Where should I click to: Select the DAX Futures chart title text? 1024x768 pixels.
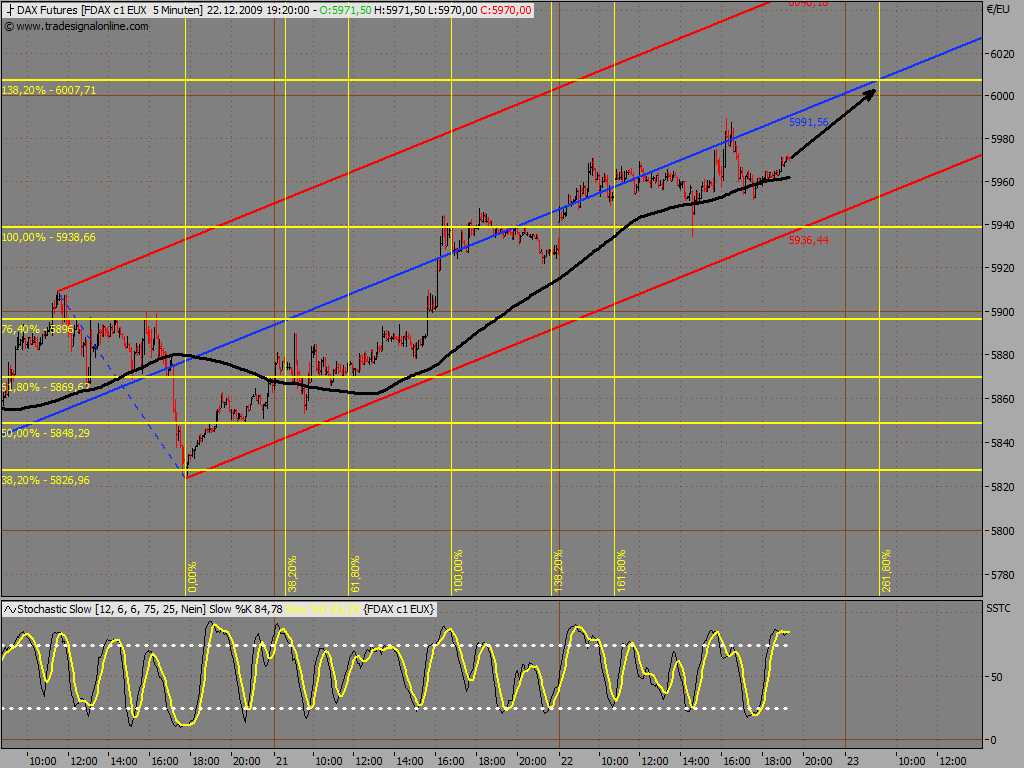(47, 10)
